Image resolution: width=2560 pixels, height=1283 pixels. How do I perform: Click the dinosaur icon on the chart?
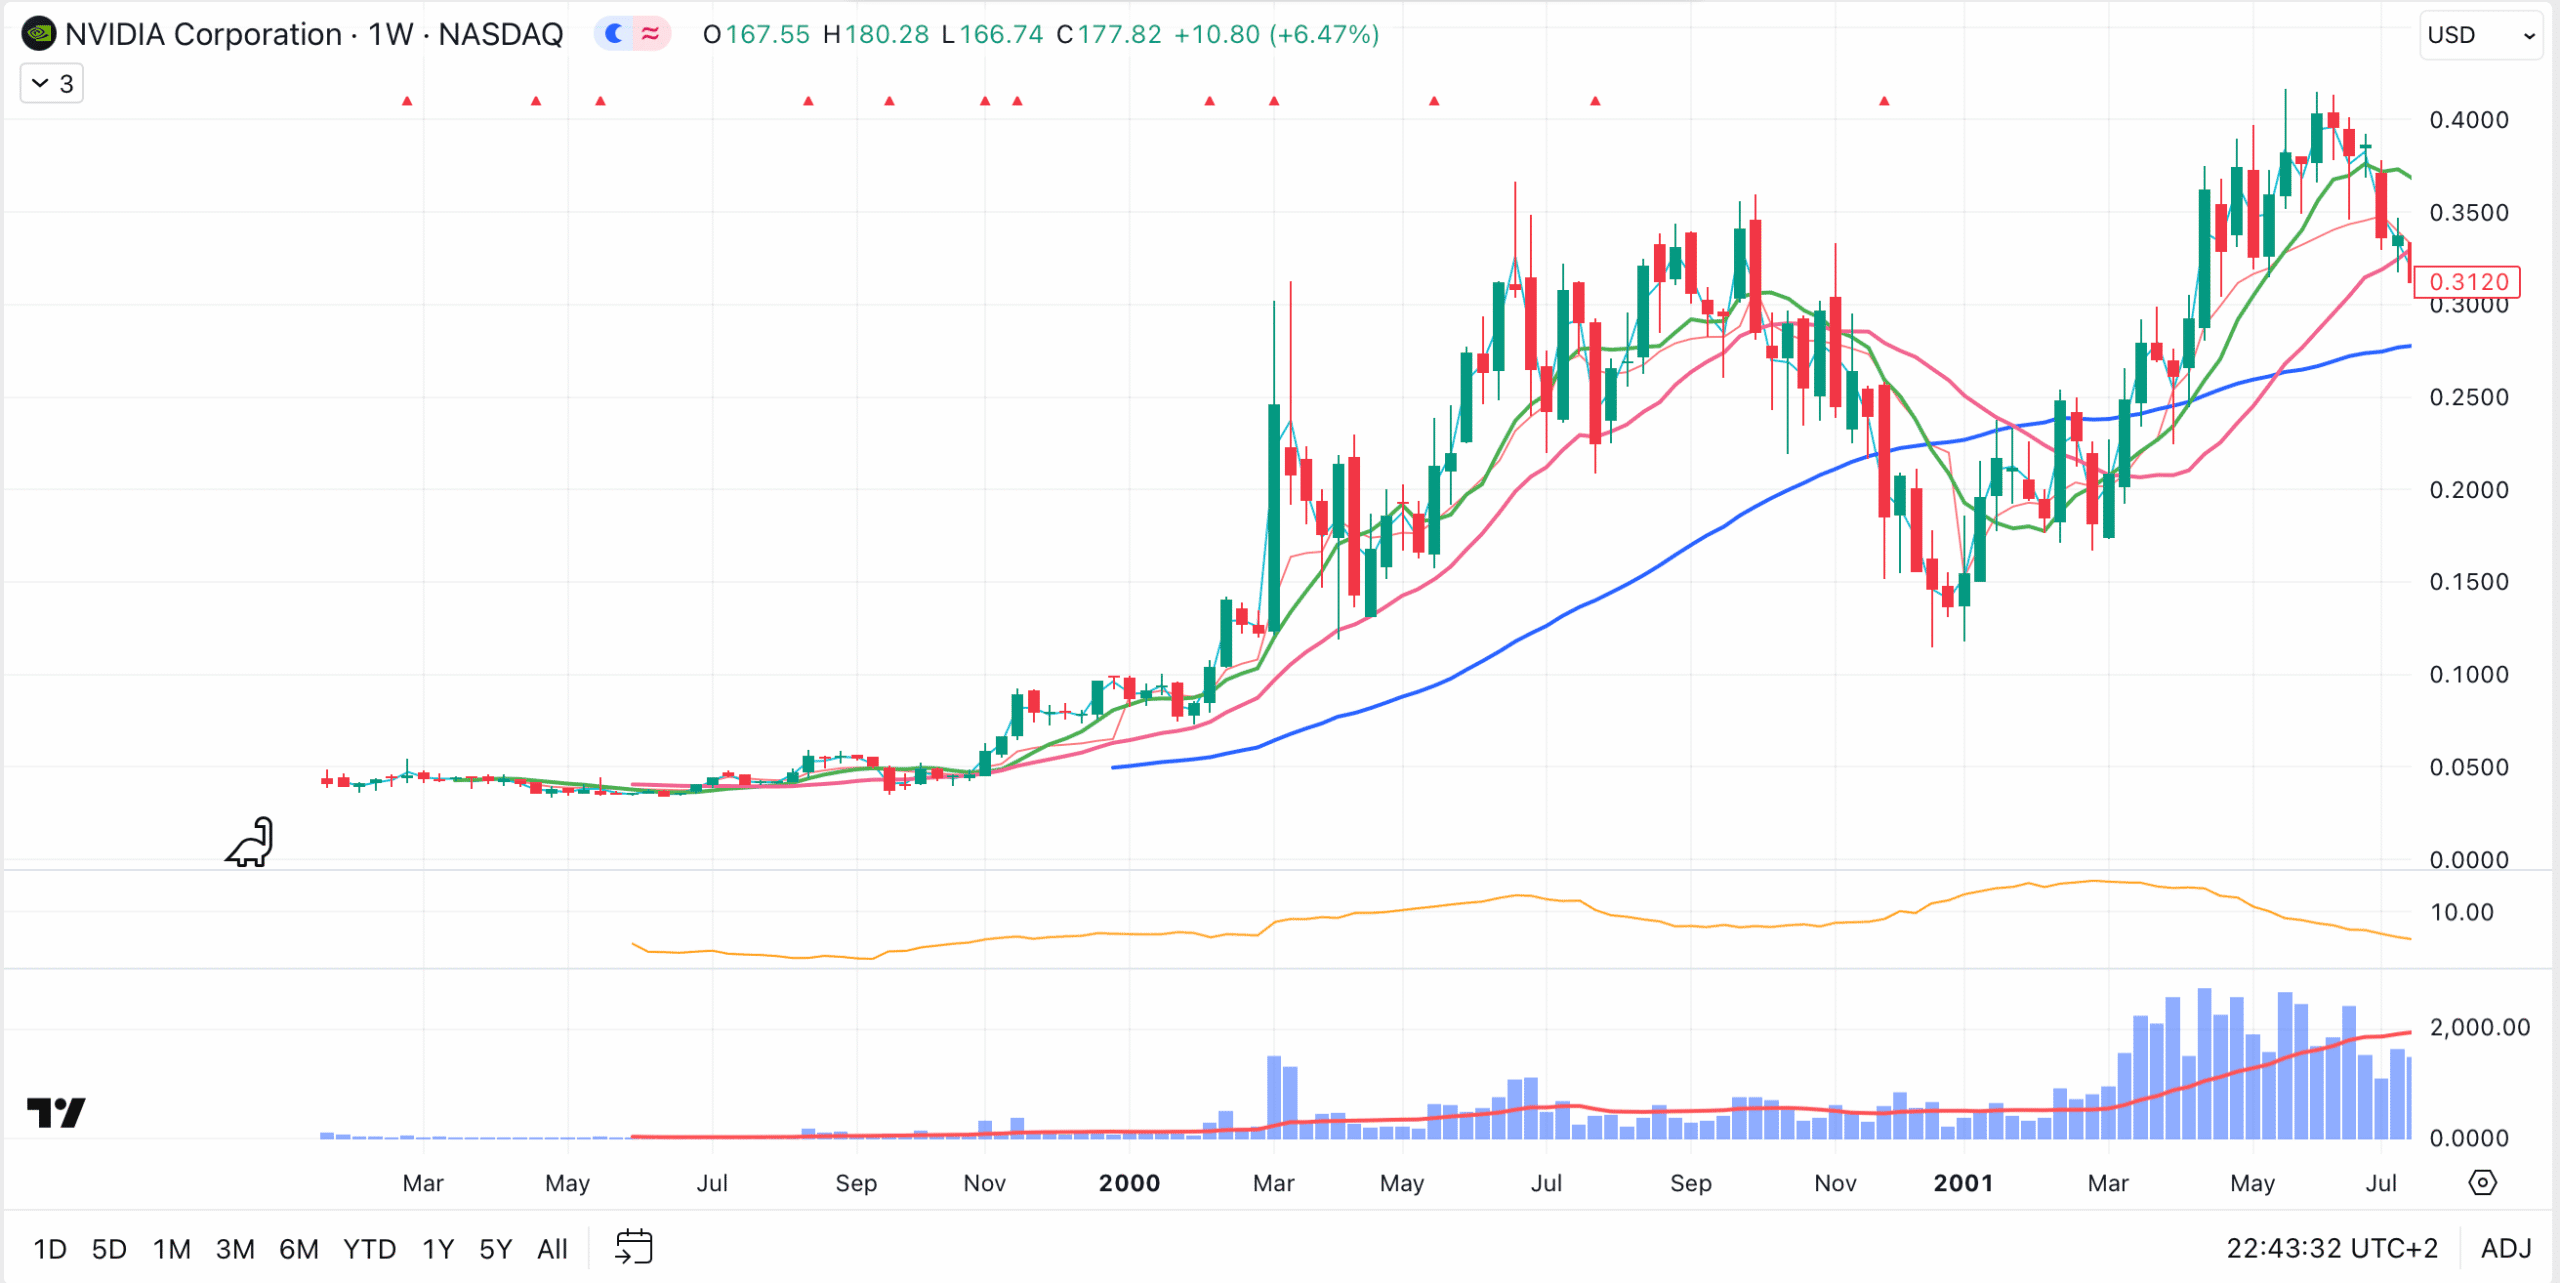point(250,842)
